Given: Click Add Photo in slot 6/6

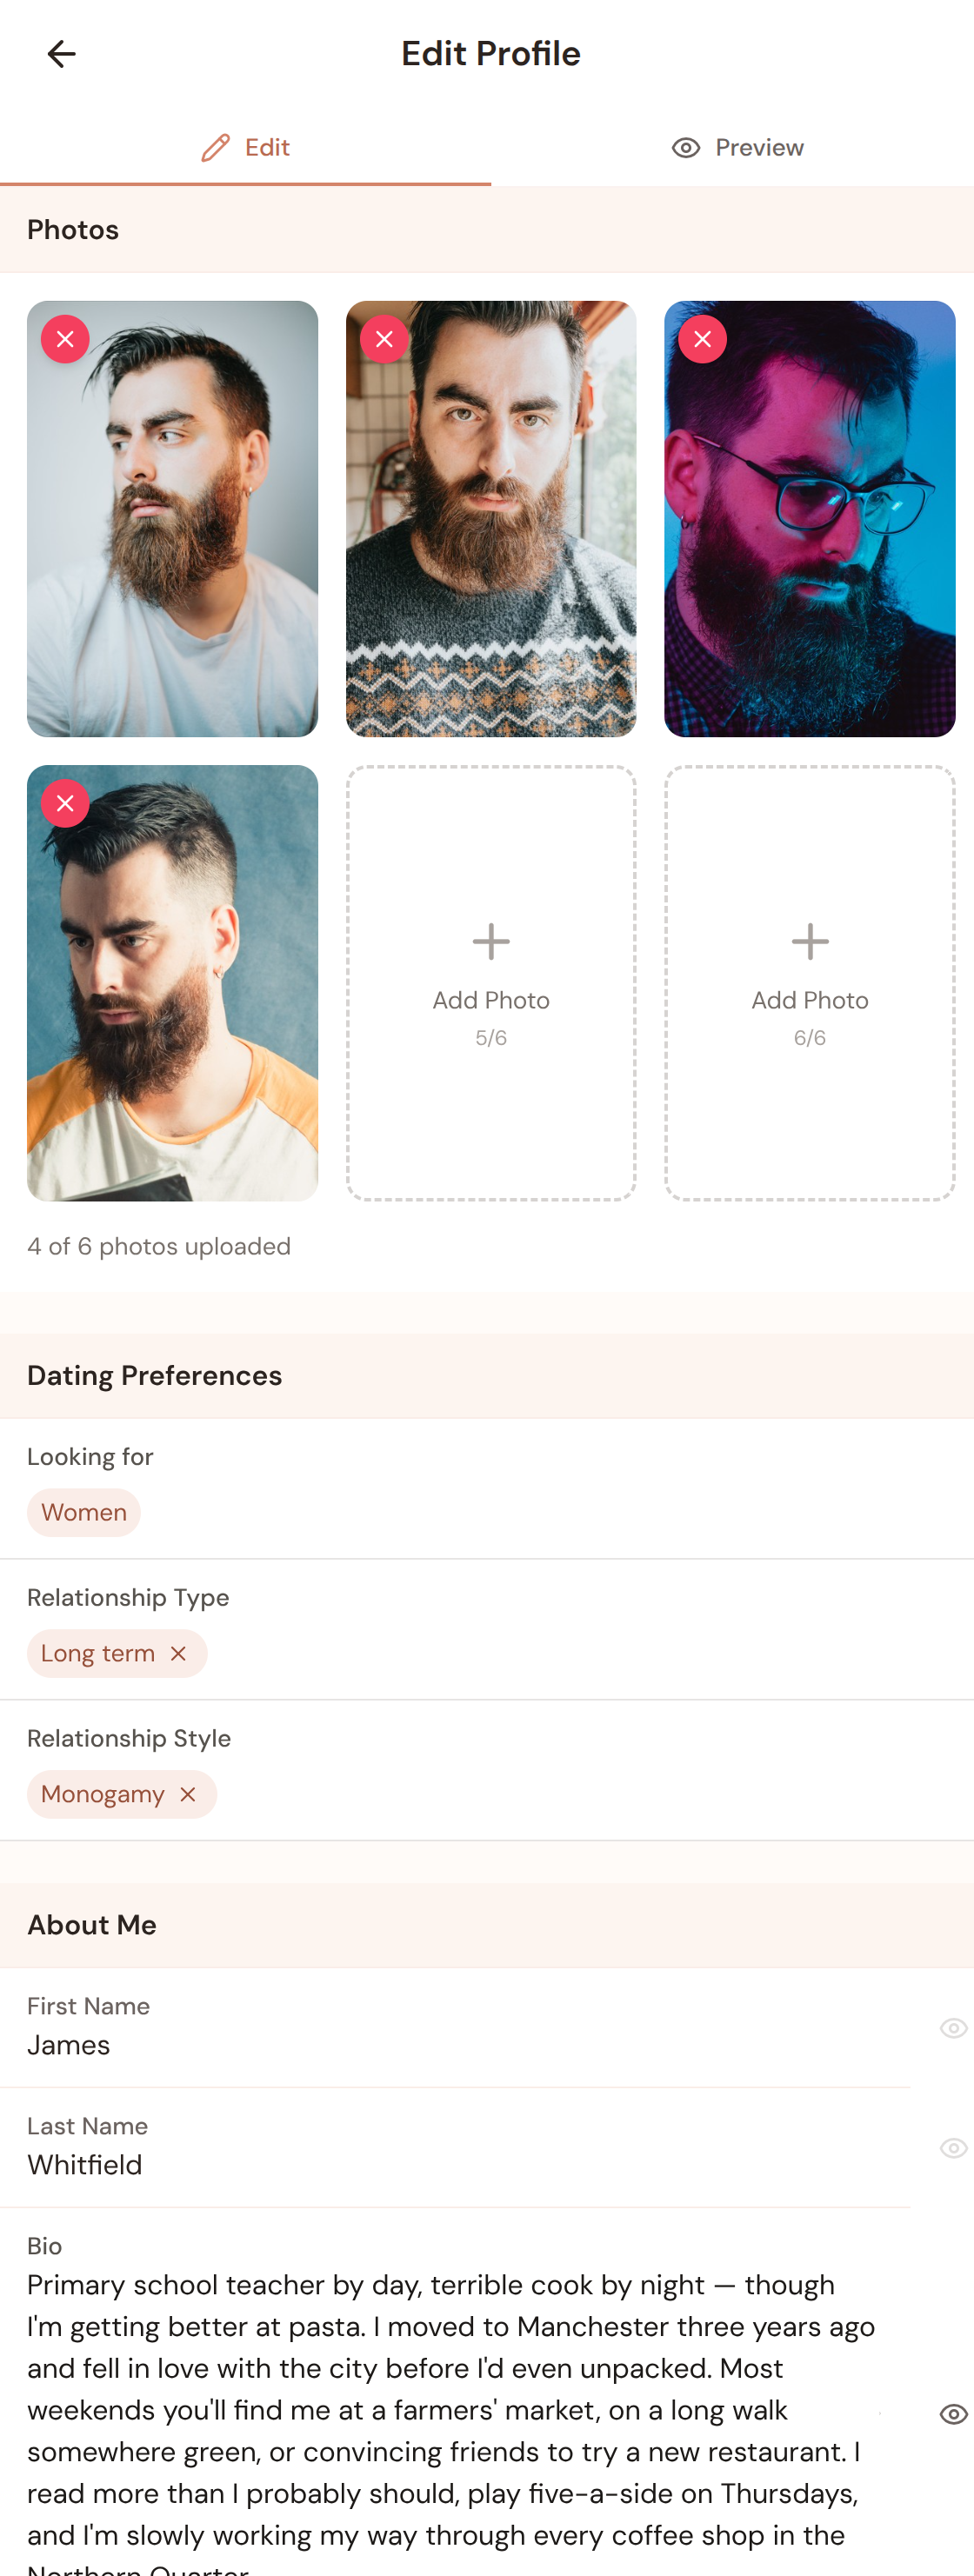Looking at the screenshot, I should click(810, 999).
